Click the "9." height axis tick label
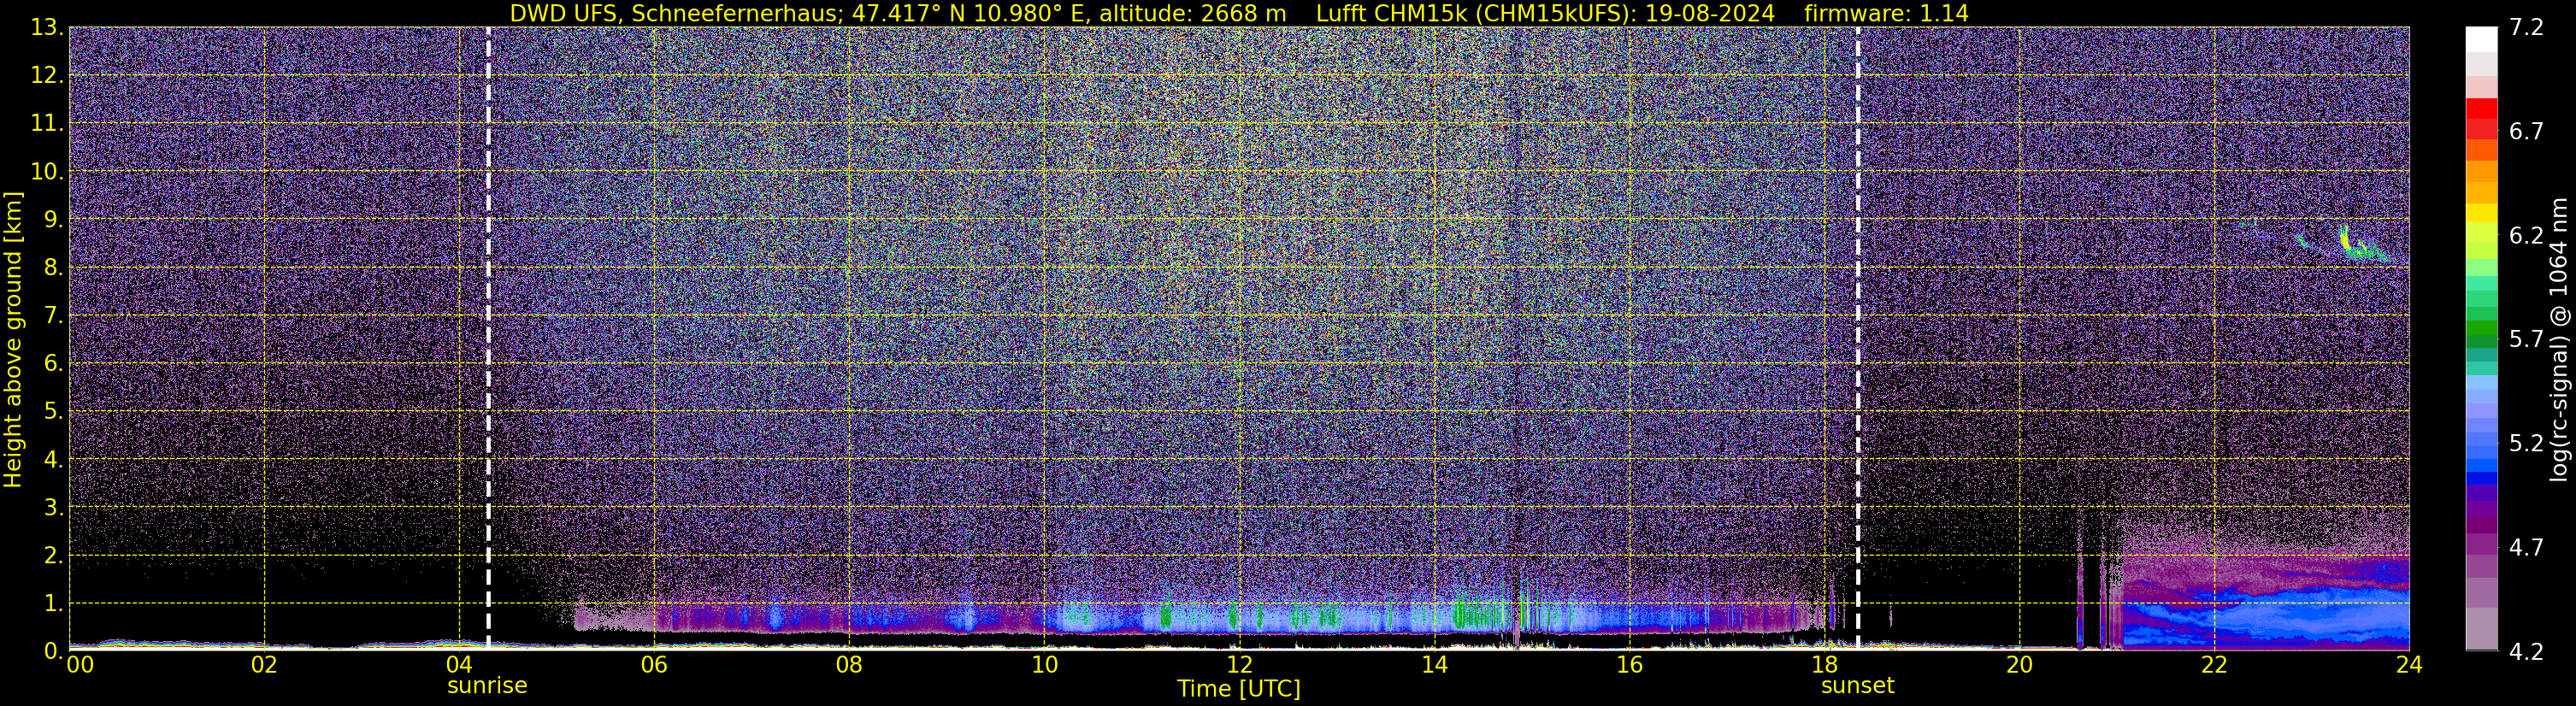 click(54, 220)
